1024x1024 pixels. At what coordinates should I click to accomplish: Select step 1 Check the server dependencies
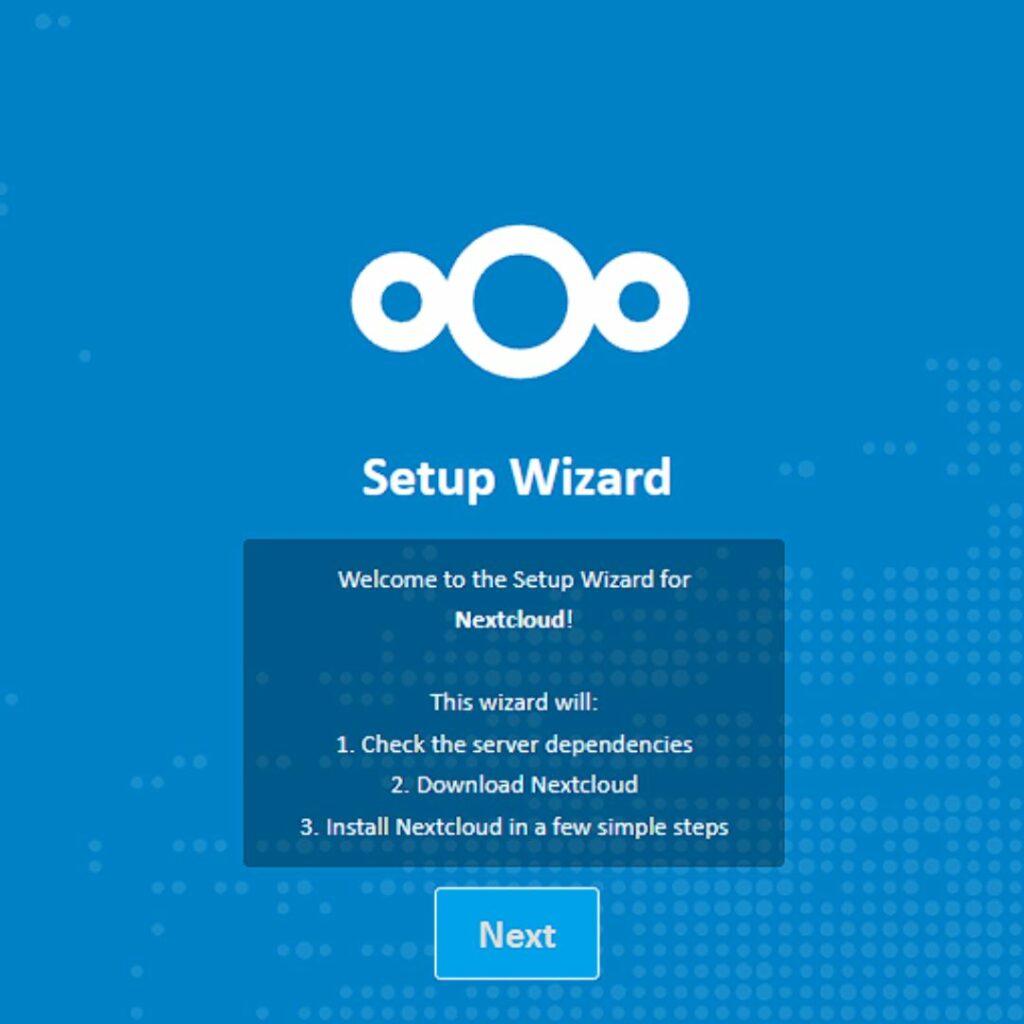coord(514,744)
